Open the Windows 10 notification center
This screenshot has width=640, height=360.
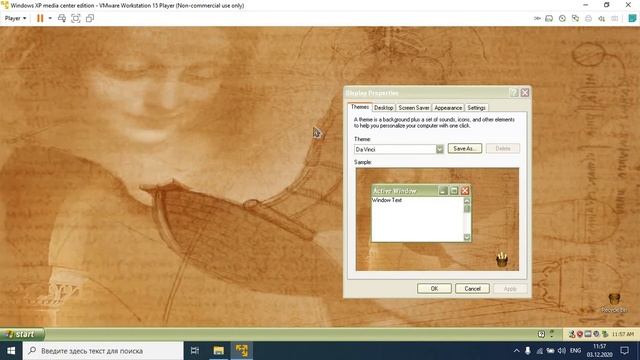click(624, 351)
